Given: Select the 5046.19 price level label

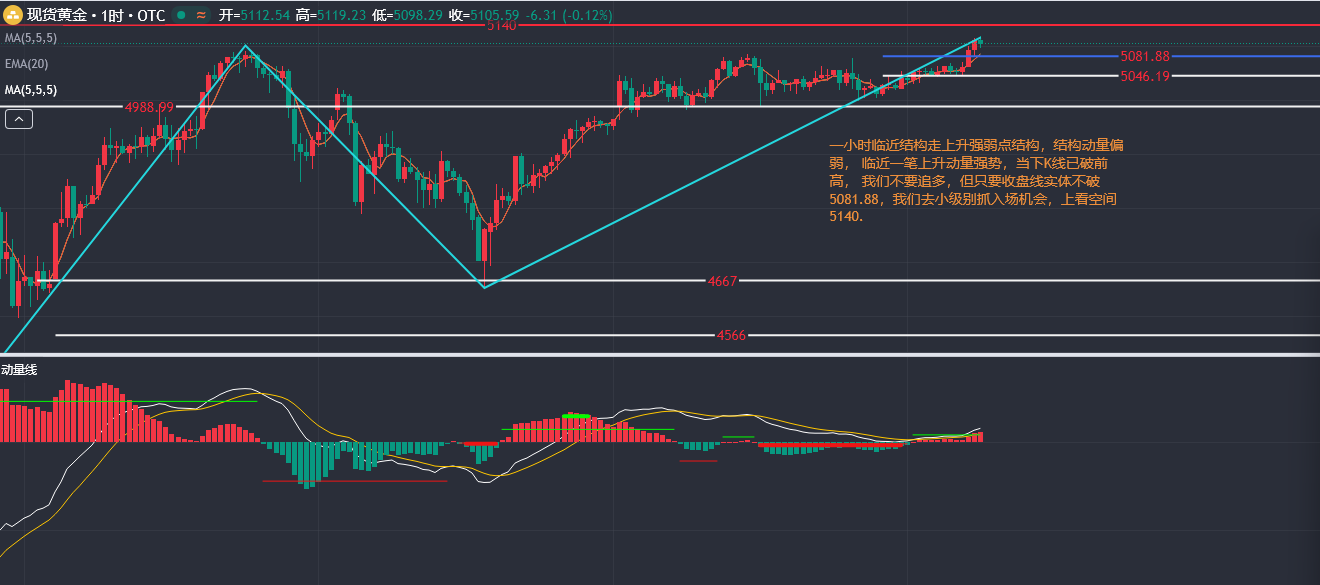Looking at the screenshot, I should point(1144,76).
